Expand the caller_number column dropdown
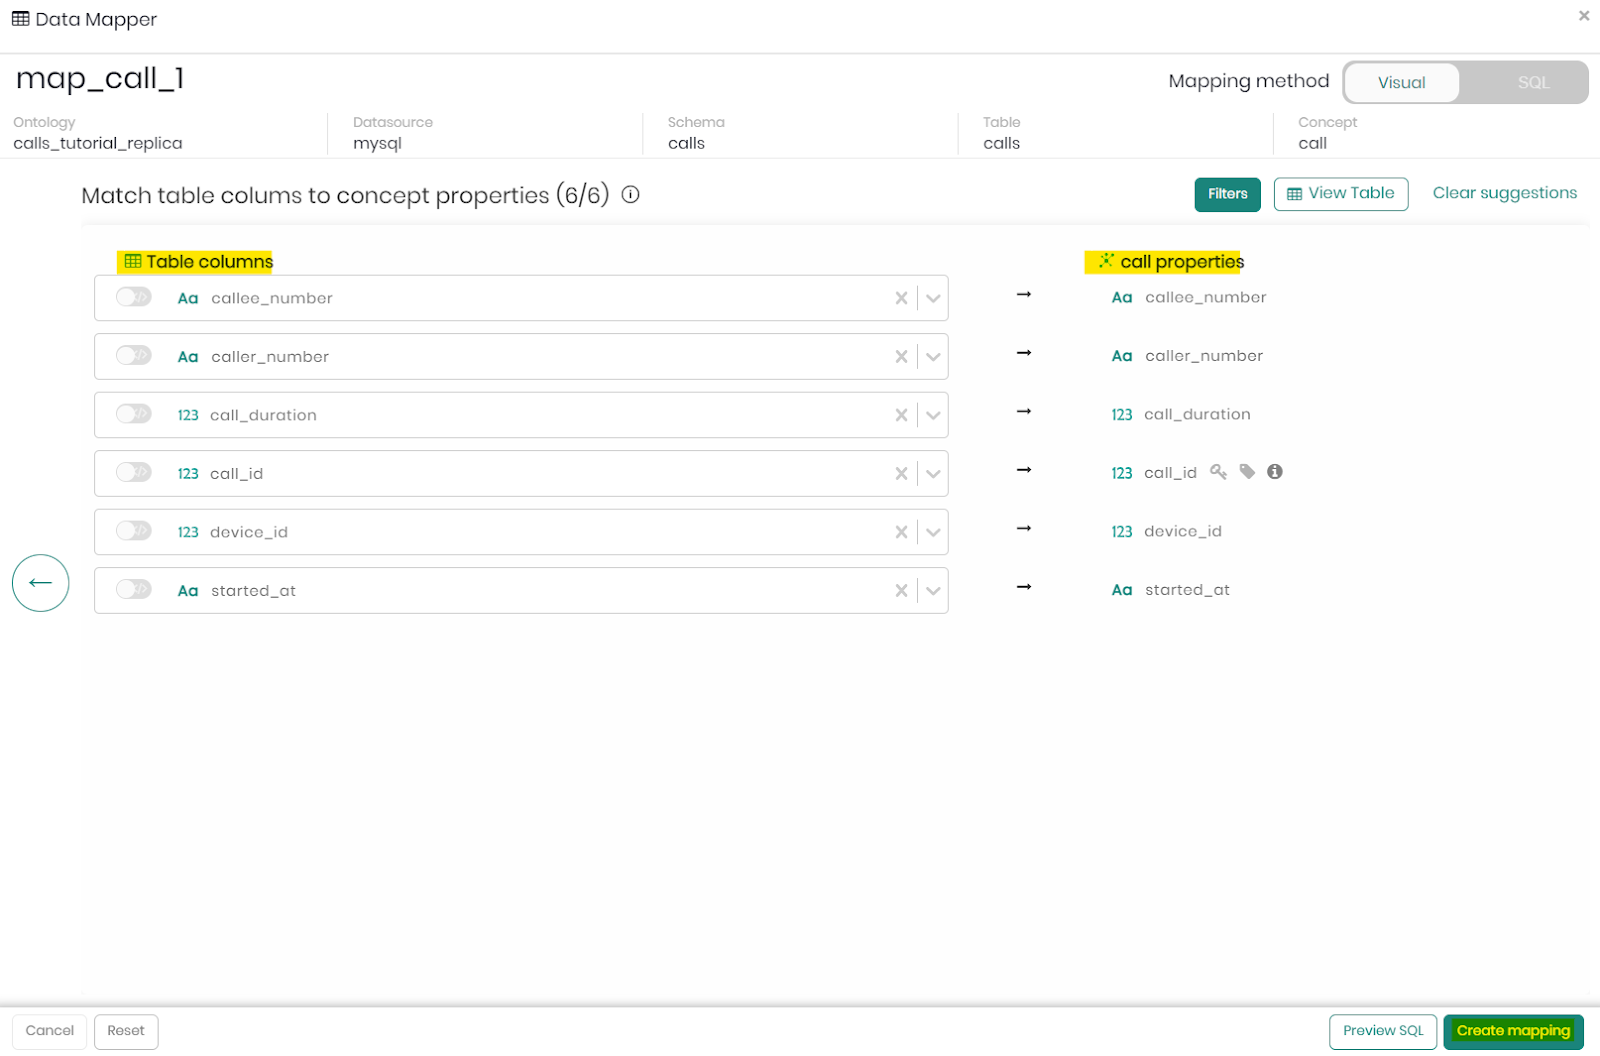The height and width of the screenshot is (1056, 1600). [933, 357]
